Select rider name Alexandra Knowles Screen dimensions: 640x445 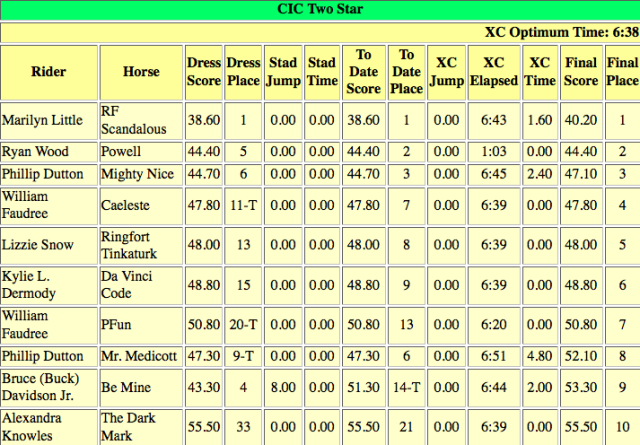[32, 427]
